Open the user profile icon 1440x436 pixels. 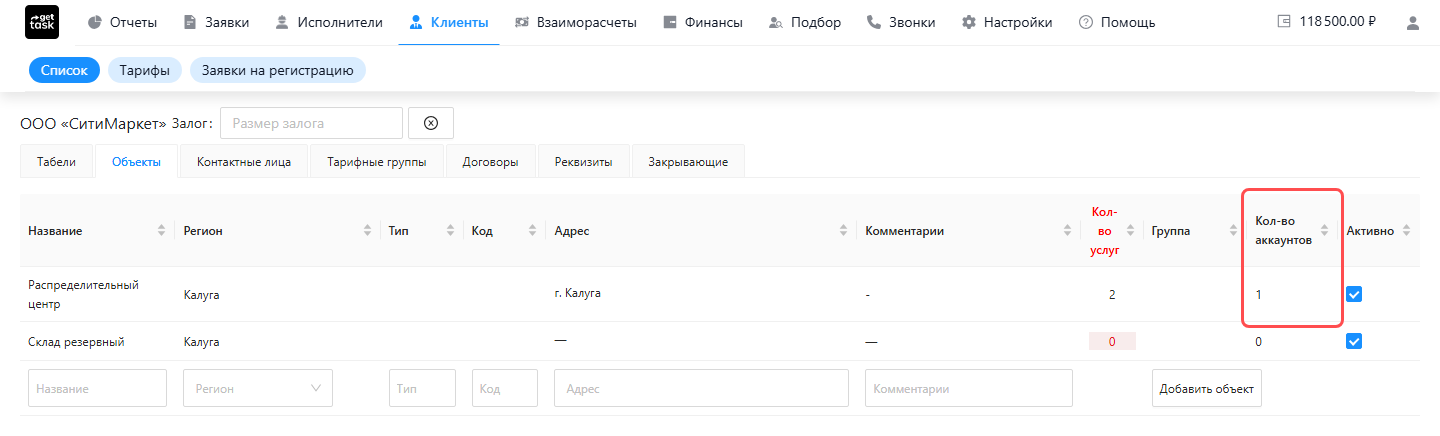1413,22
